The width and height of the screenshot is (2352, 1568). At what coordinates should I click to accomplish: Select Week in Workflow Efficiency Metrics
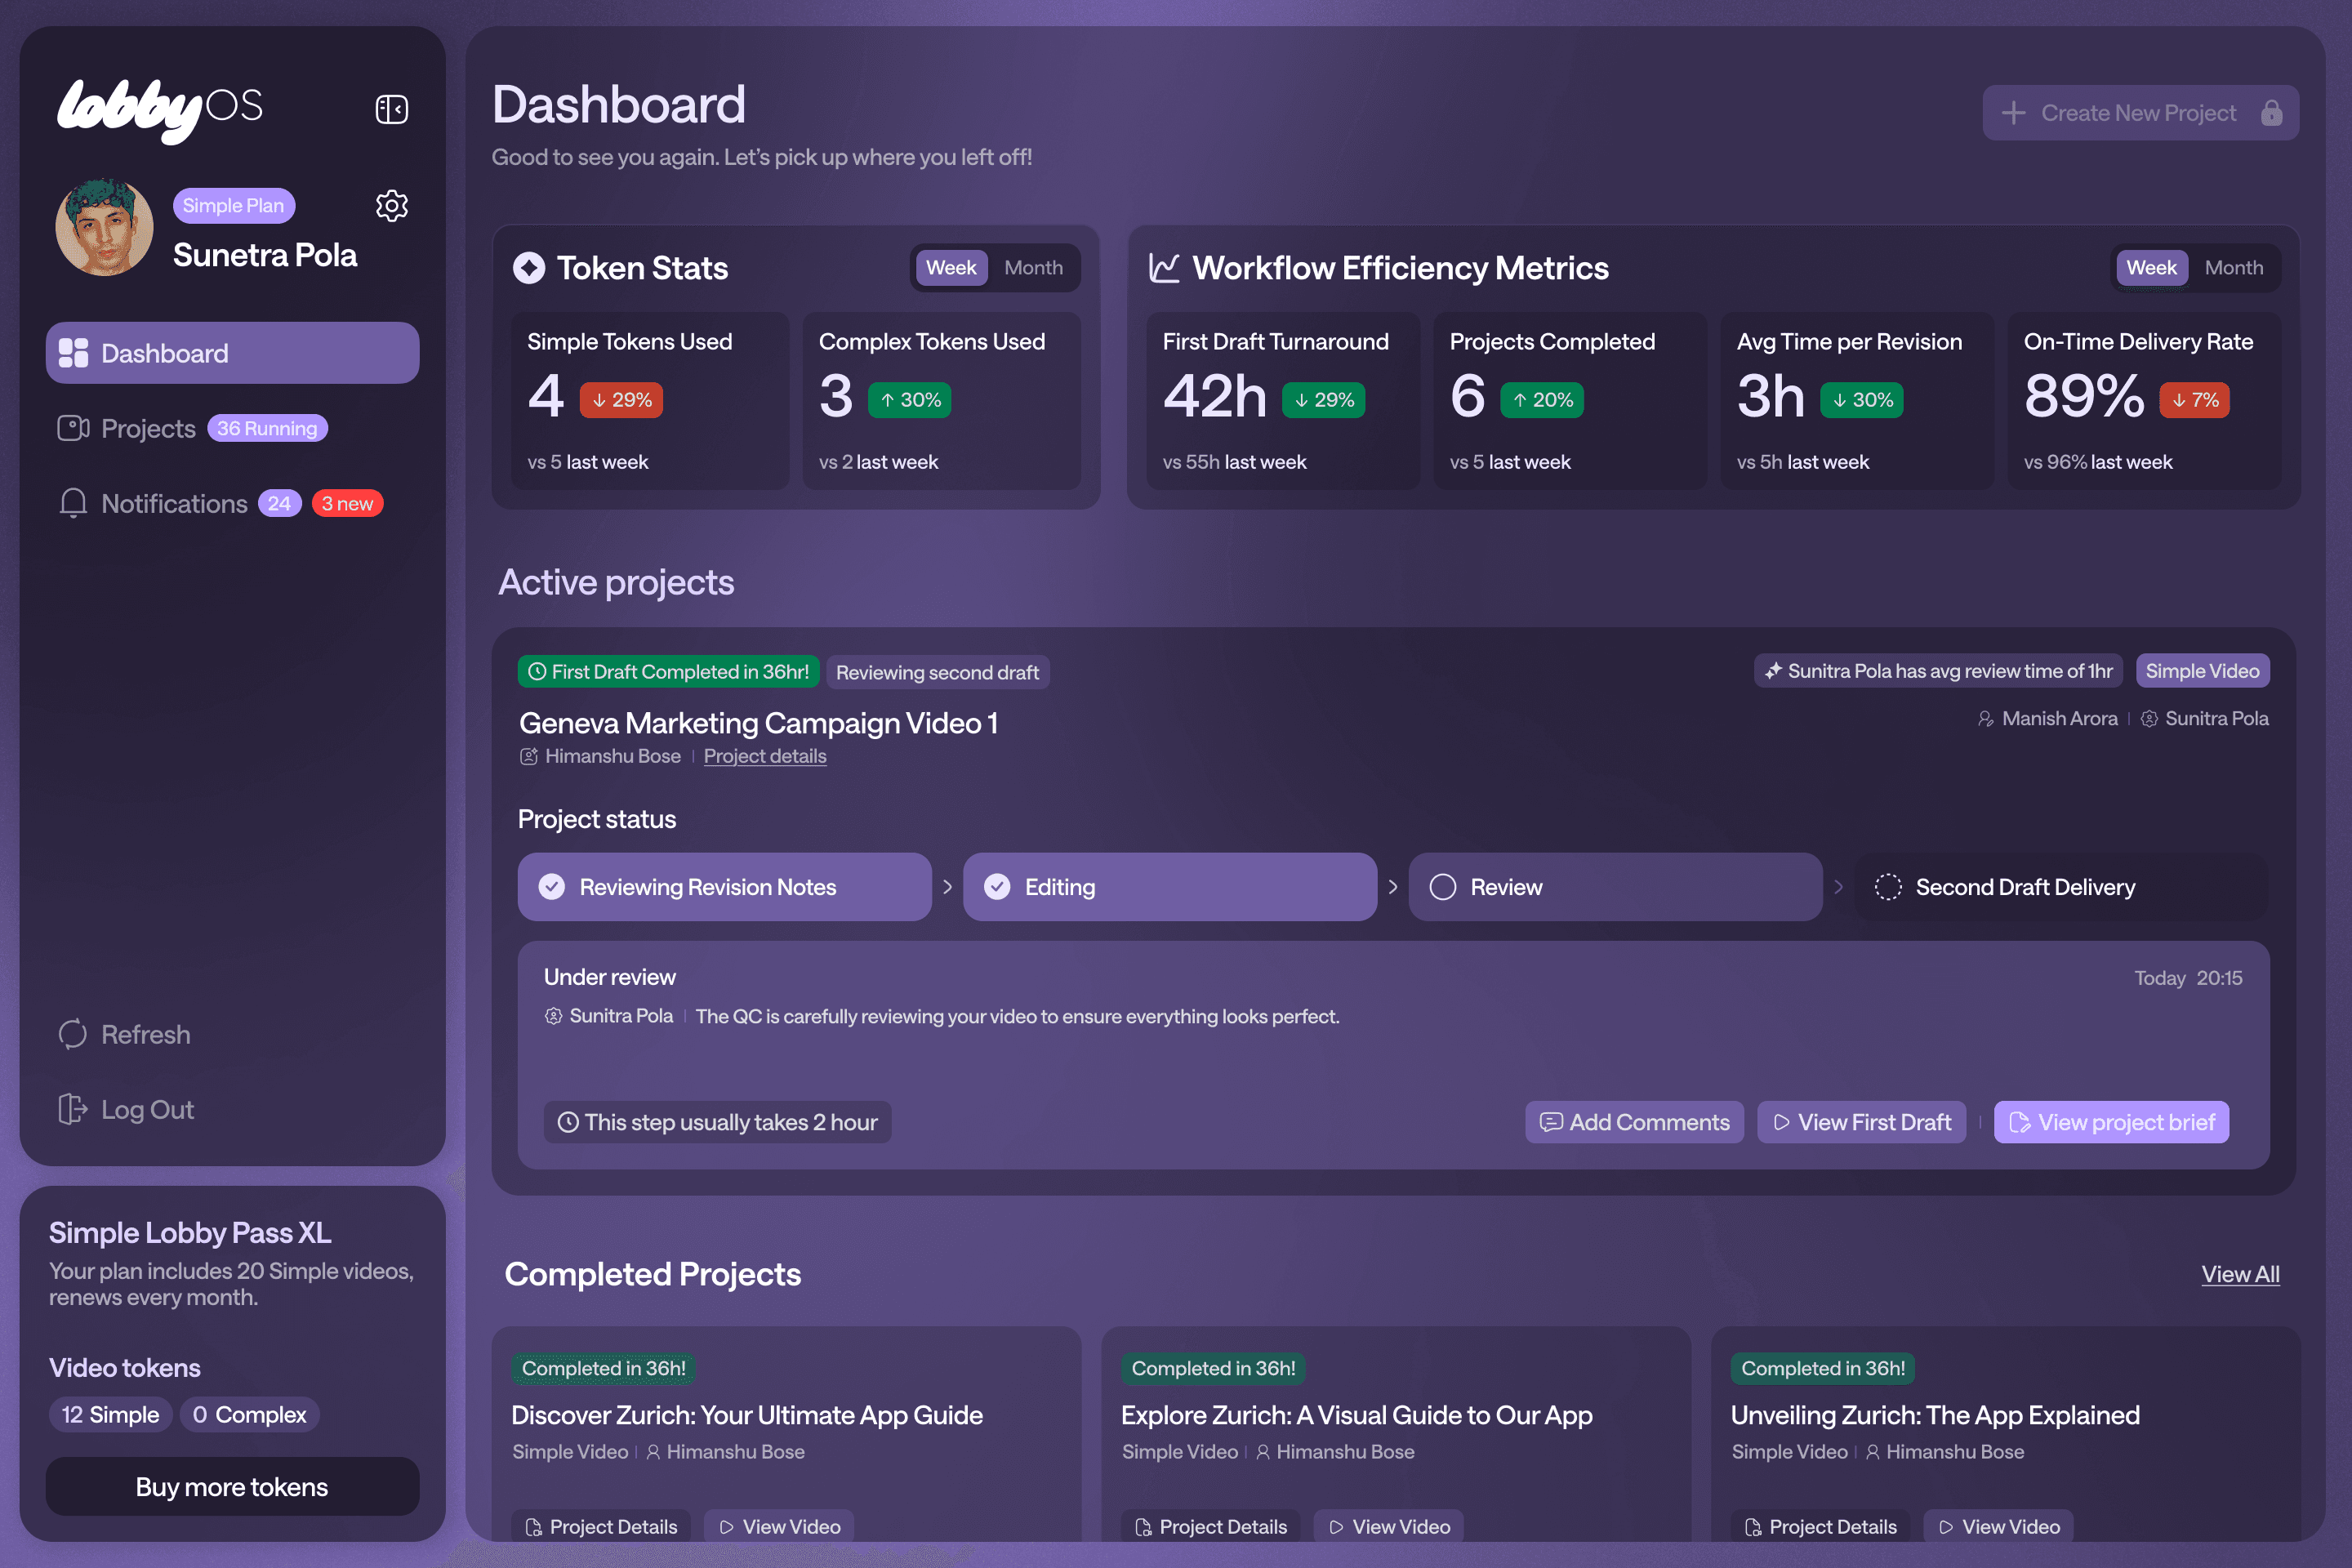pyautogui.click(x=2151, y=268)
